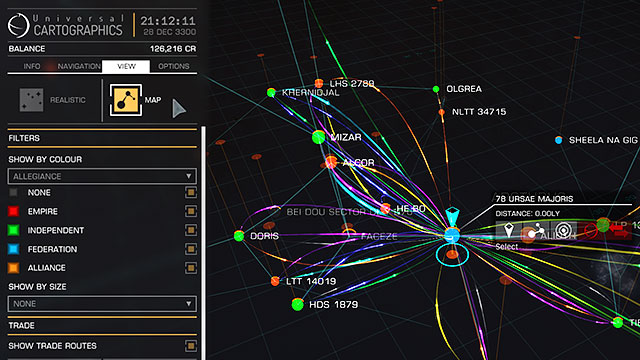
Task: Select the Sheela Na Gig star node
Action: pos(558,140)
